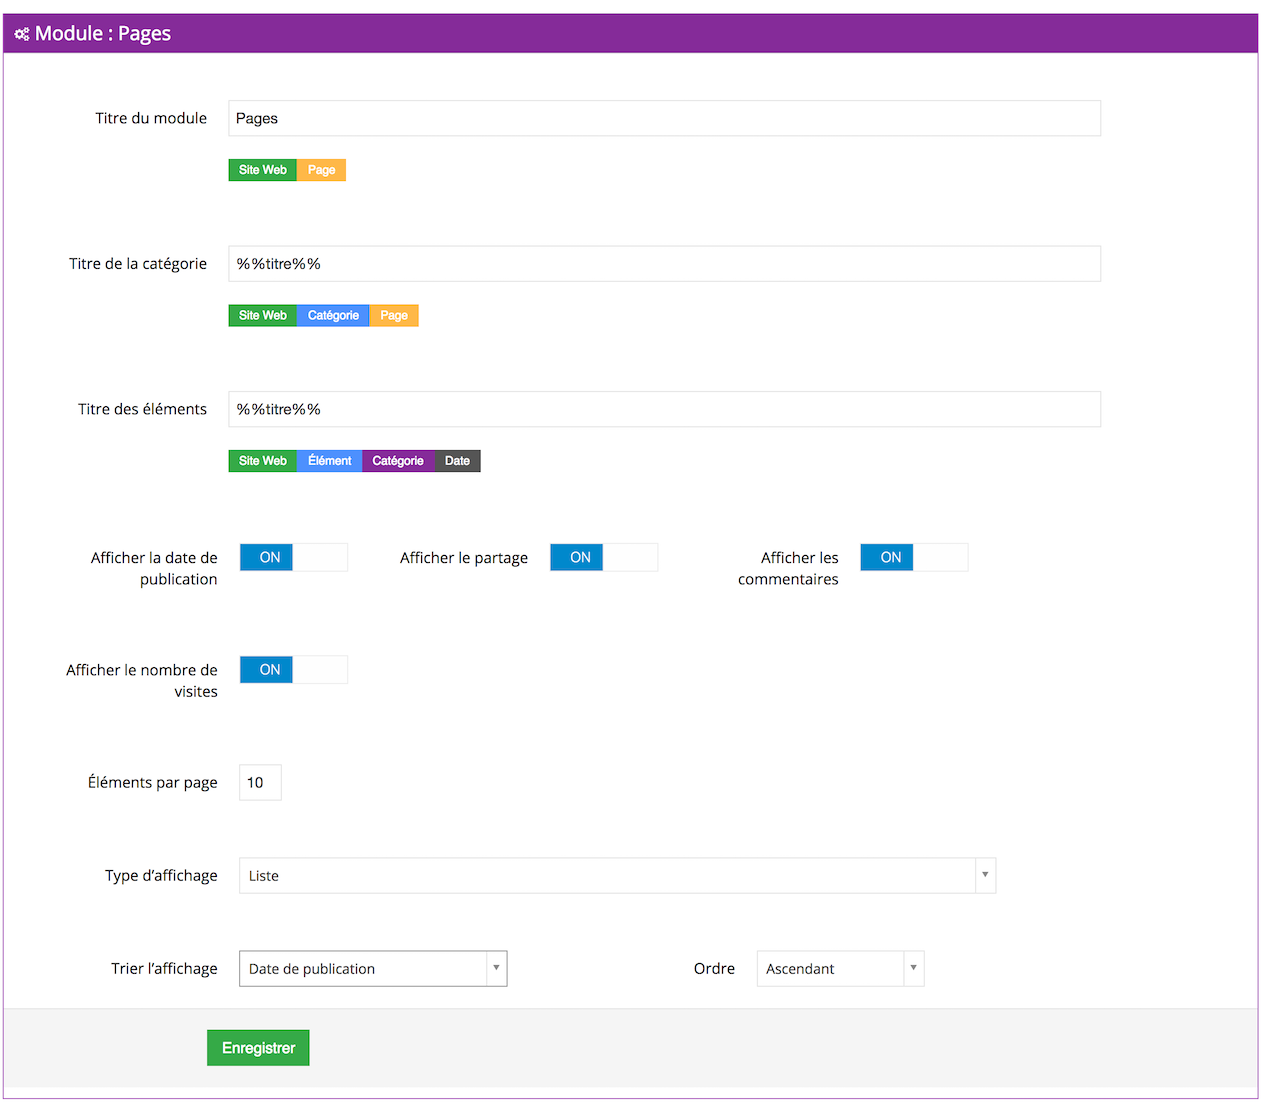Edit the Éléments par page value
This screenshot has width=1280, height=1105.
(x=260, y=782)
